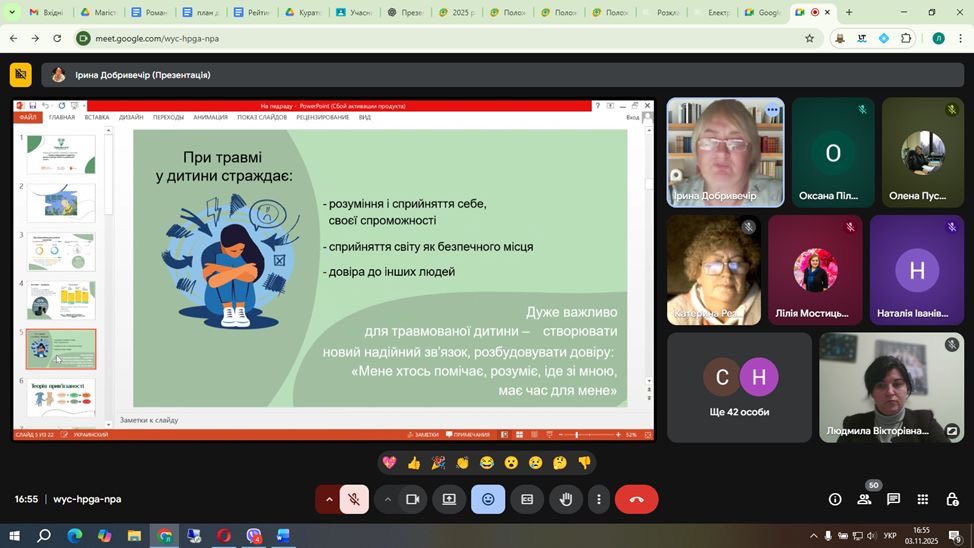The height and width of the screenshot is (548, 974).
Task: Open Windows Start menu
Action: (x=14, y=536)
